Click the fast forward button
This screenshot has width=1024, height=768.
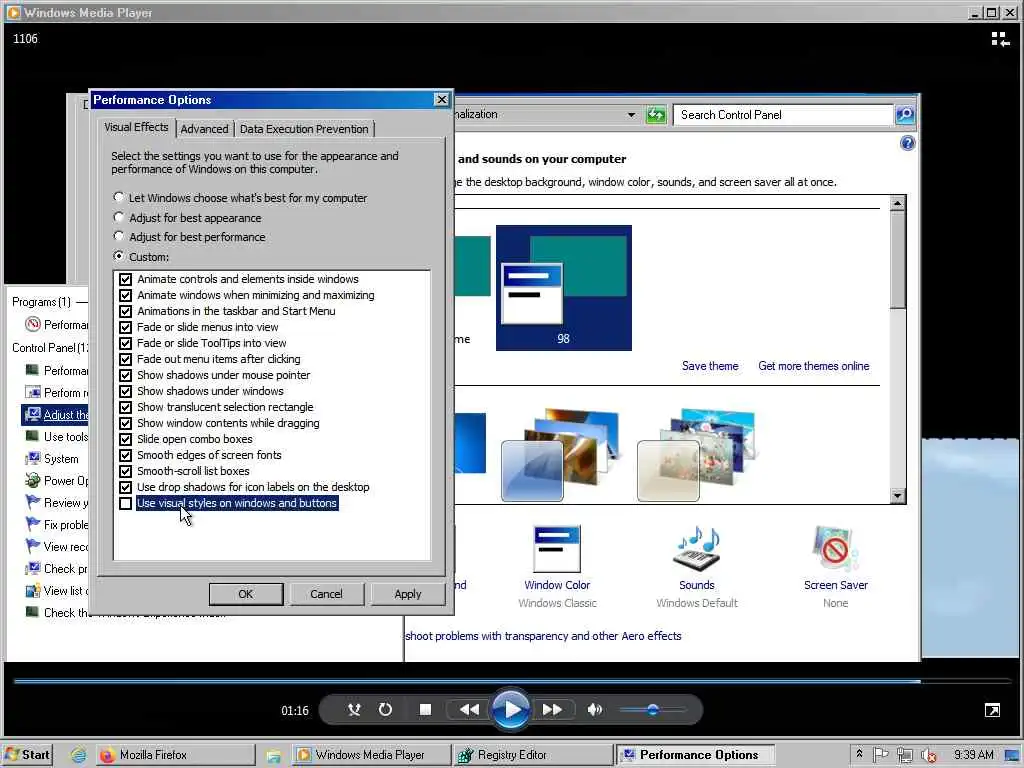click(x=552, y=709)
